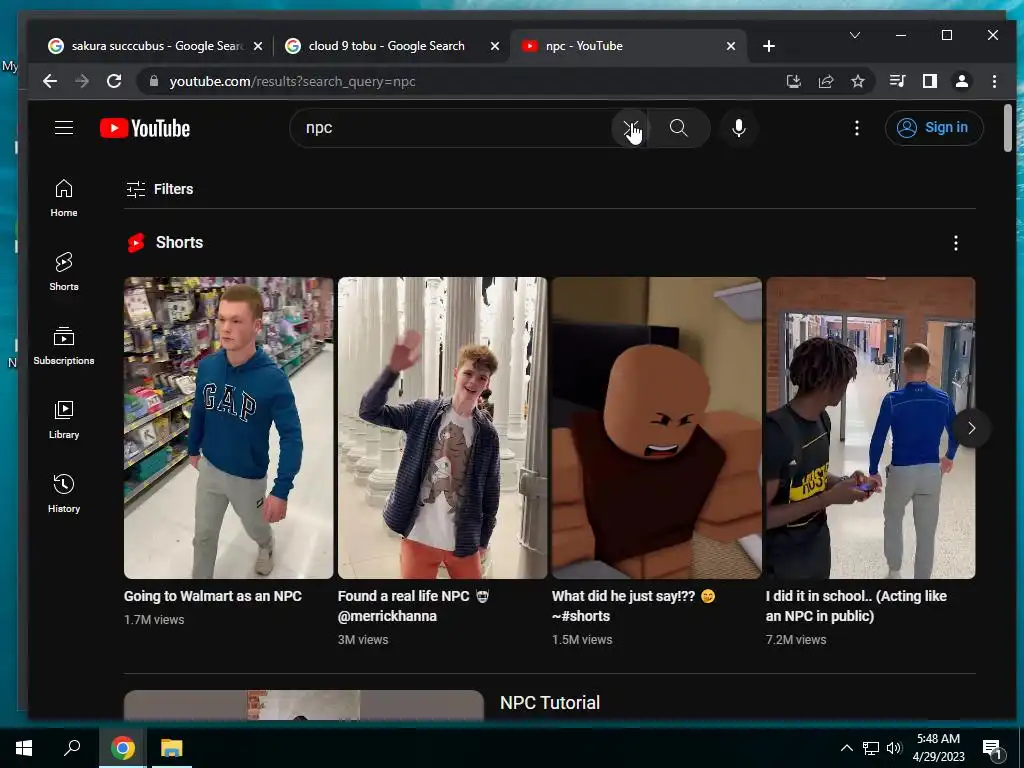Open network icon in tray
Image resolution: width=1024 pixels, height=768 pixels.
tap(871, 748)
